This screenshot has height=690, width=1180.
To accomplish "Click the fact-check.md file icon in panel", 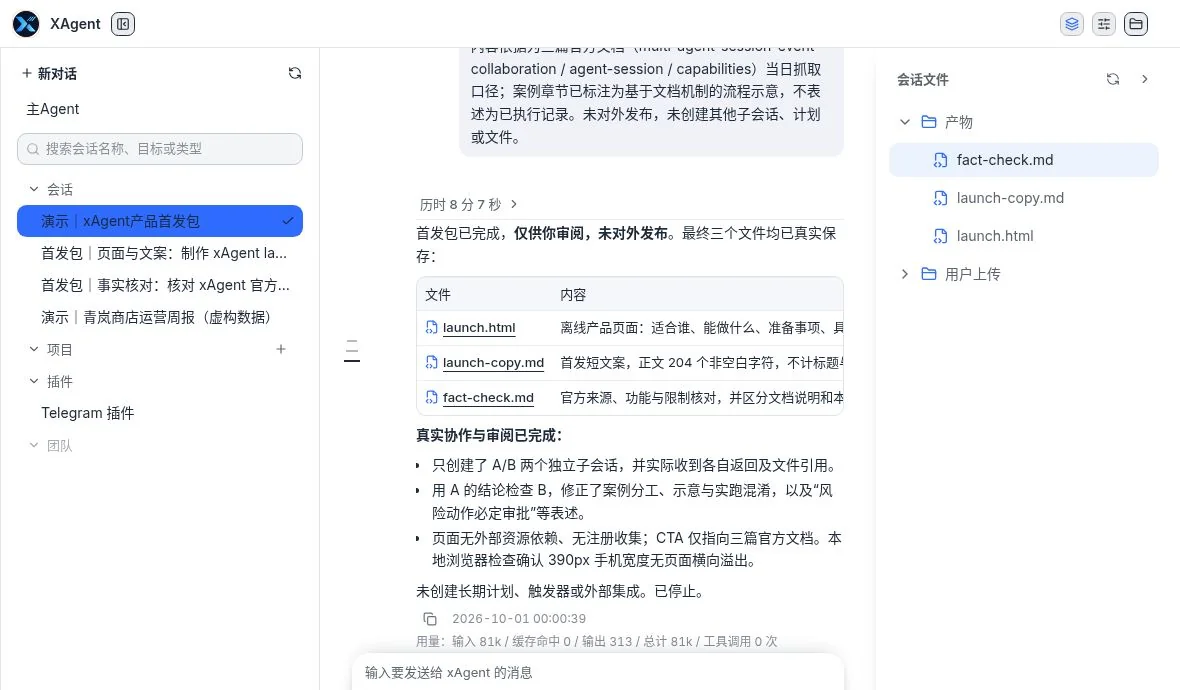I will click(x=940, y=160).
